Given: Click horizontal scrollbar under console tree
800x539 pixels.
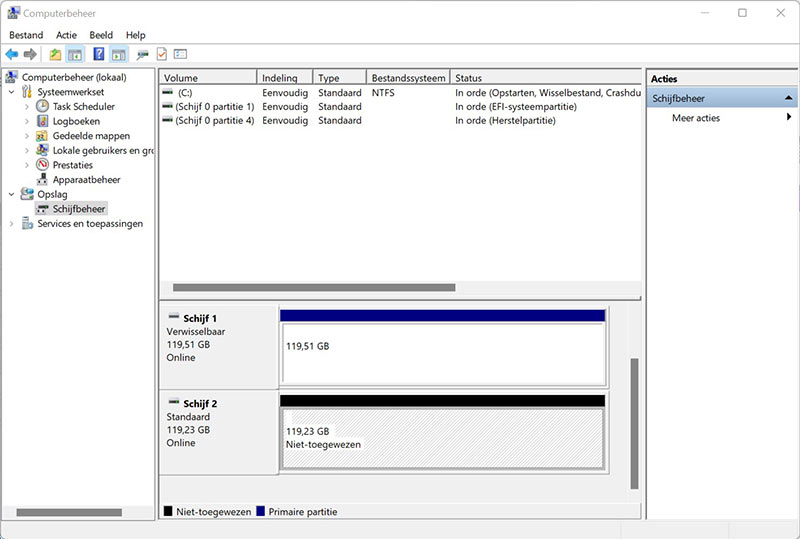Looking at the screenshot, I should tap(69, 512).
